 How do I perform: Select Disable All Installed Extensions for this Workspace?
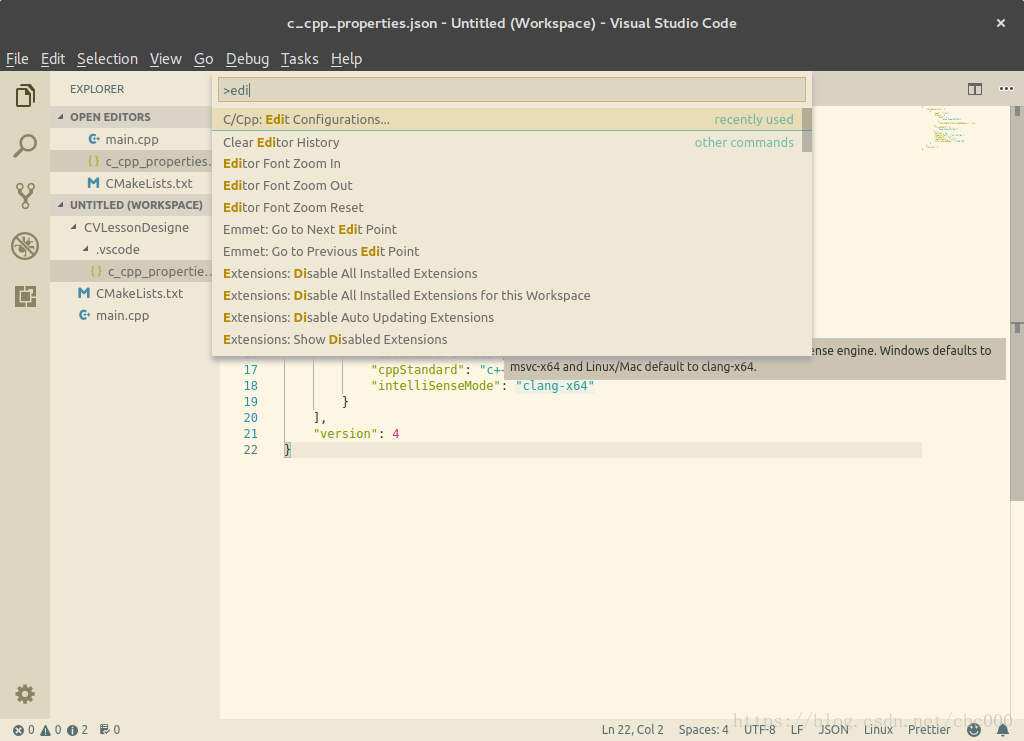pyautogui.click(x=507, y=296)
